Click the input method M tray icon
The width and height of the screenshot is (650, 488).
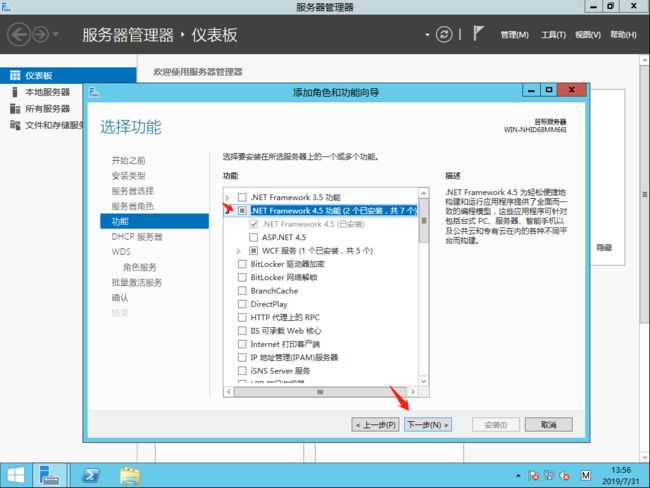[x=585, y=476]
